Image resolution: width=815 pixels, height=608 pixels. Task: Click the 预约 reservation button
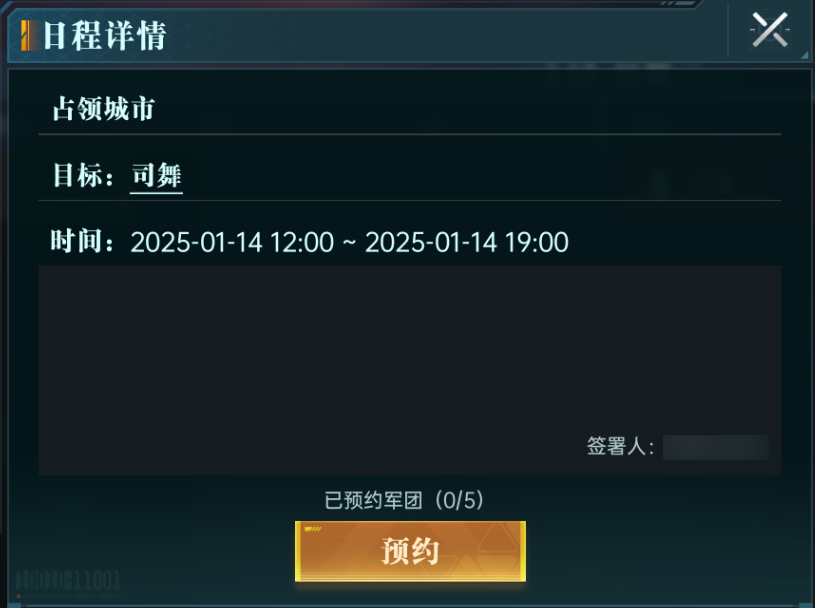(x=410, y=551)
